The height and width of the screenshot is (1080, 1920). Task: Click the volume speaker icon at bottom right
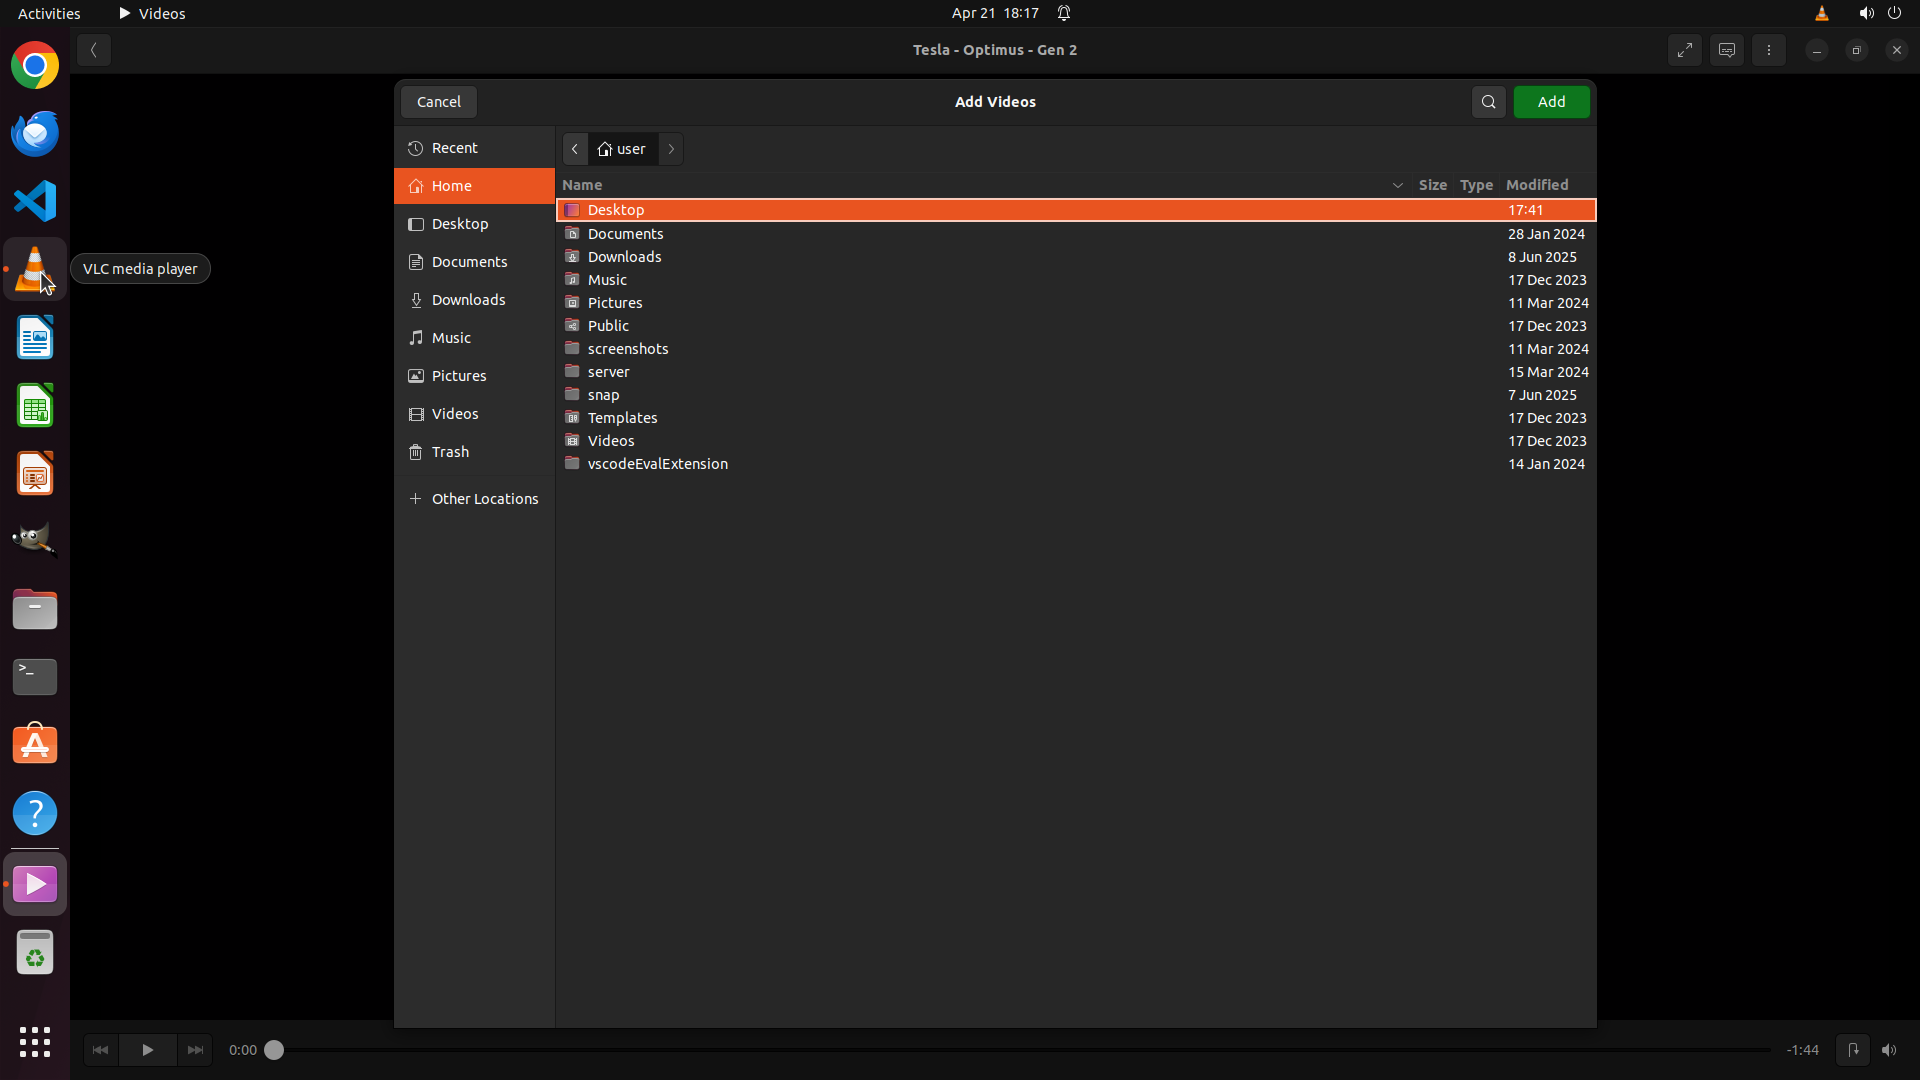coord(1889,1050)
